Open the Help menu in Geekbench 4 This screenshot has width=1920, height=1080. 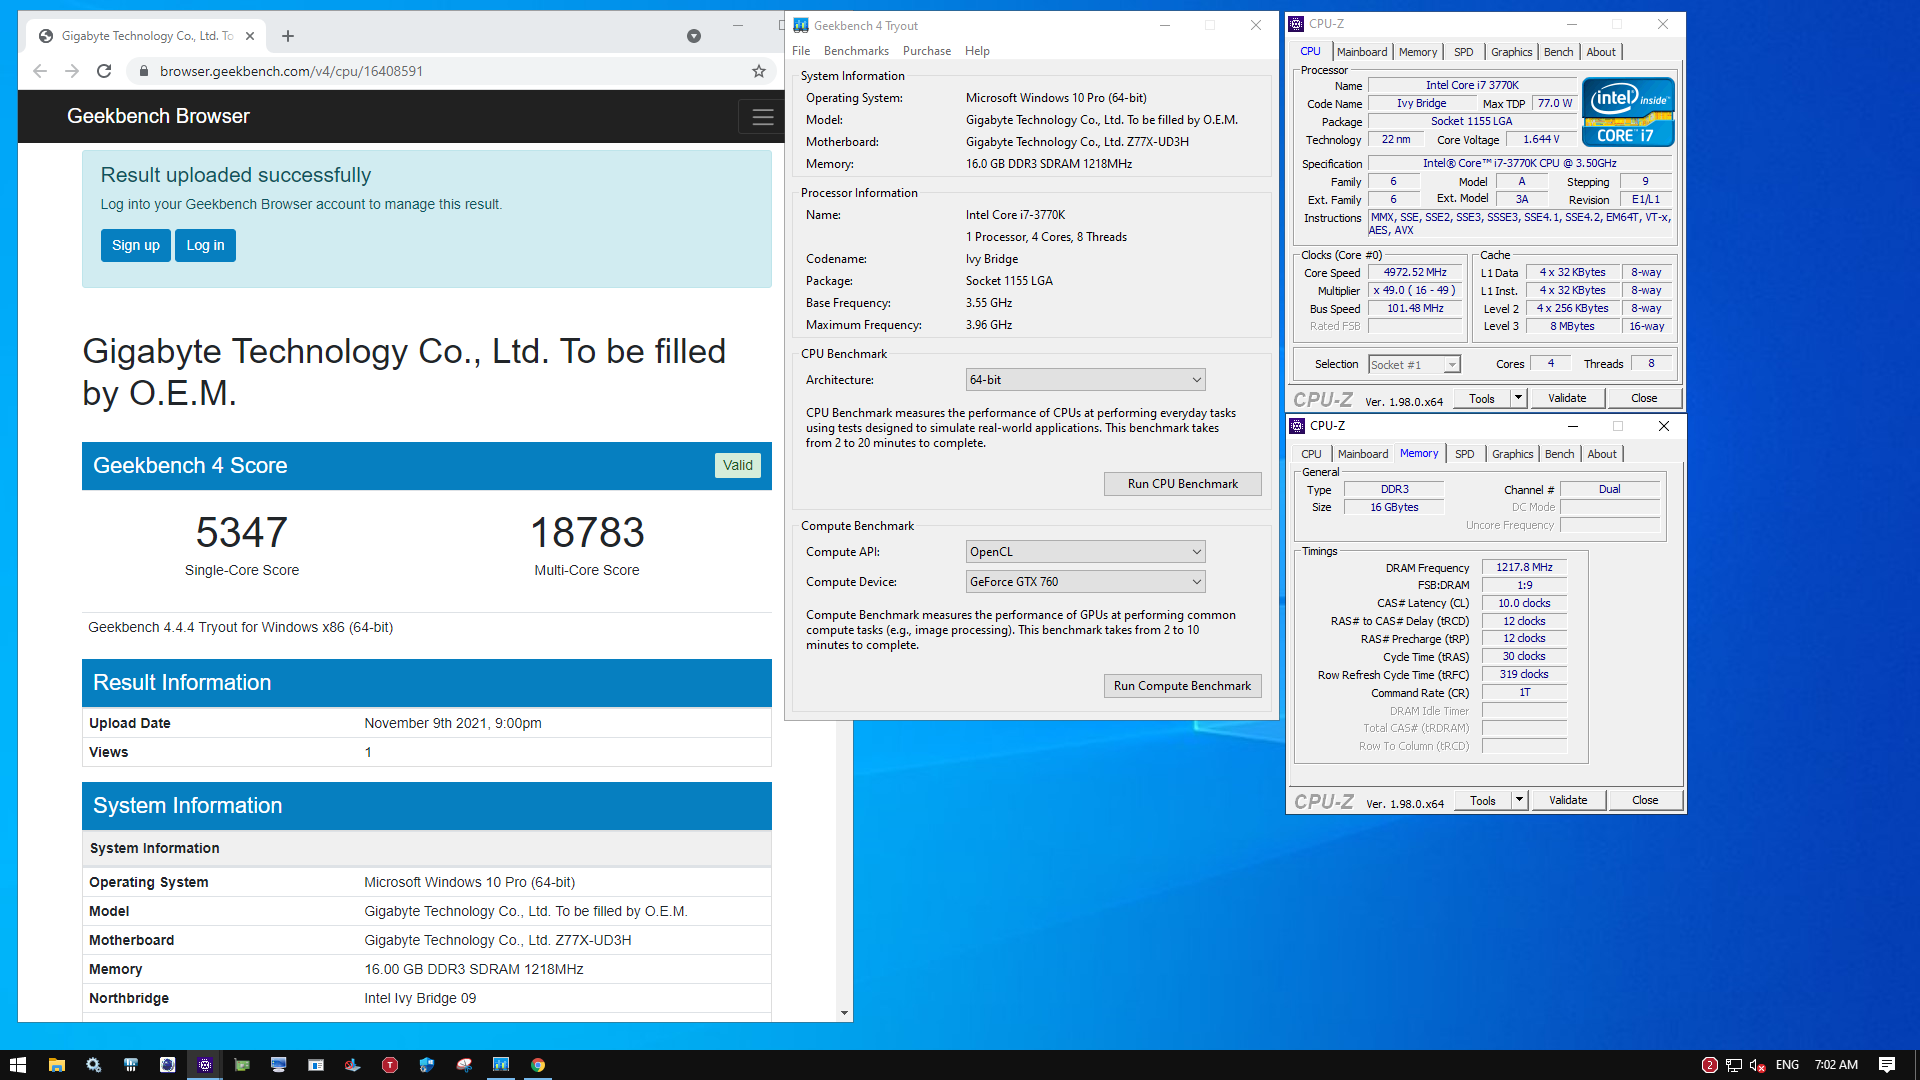pos(977,51)
